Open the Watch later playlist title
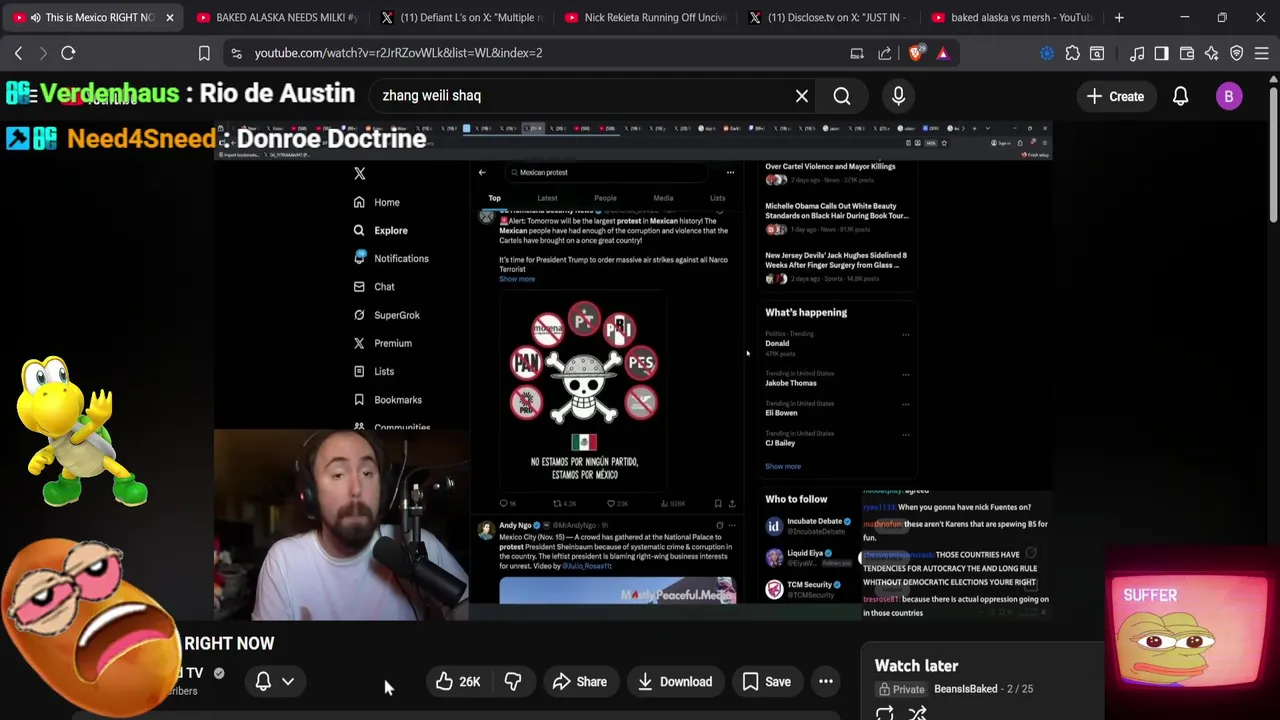Viewport: 1280px width, 720px height. [916, 666]
